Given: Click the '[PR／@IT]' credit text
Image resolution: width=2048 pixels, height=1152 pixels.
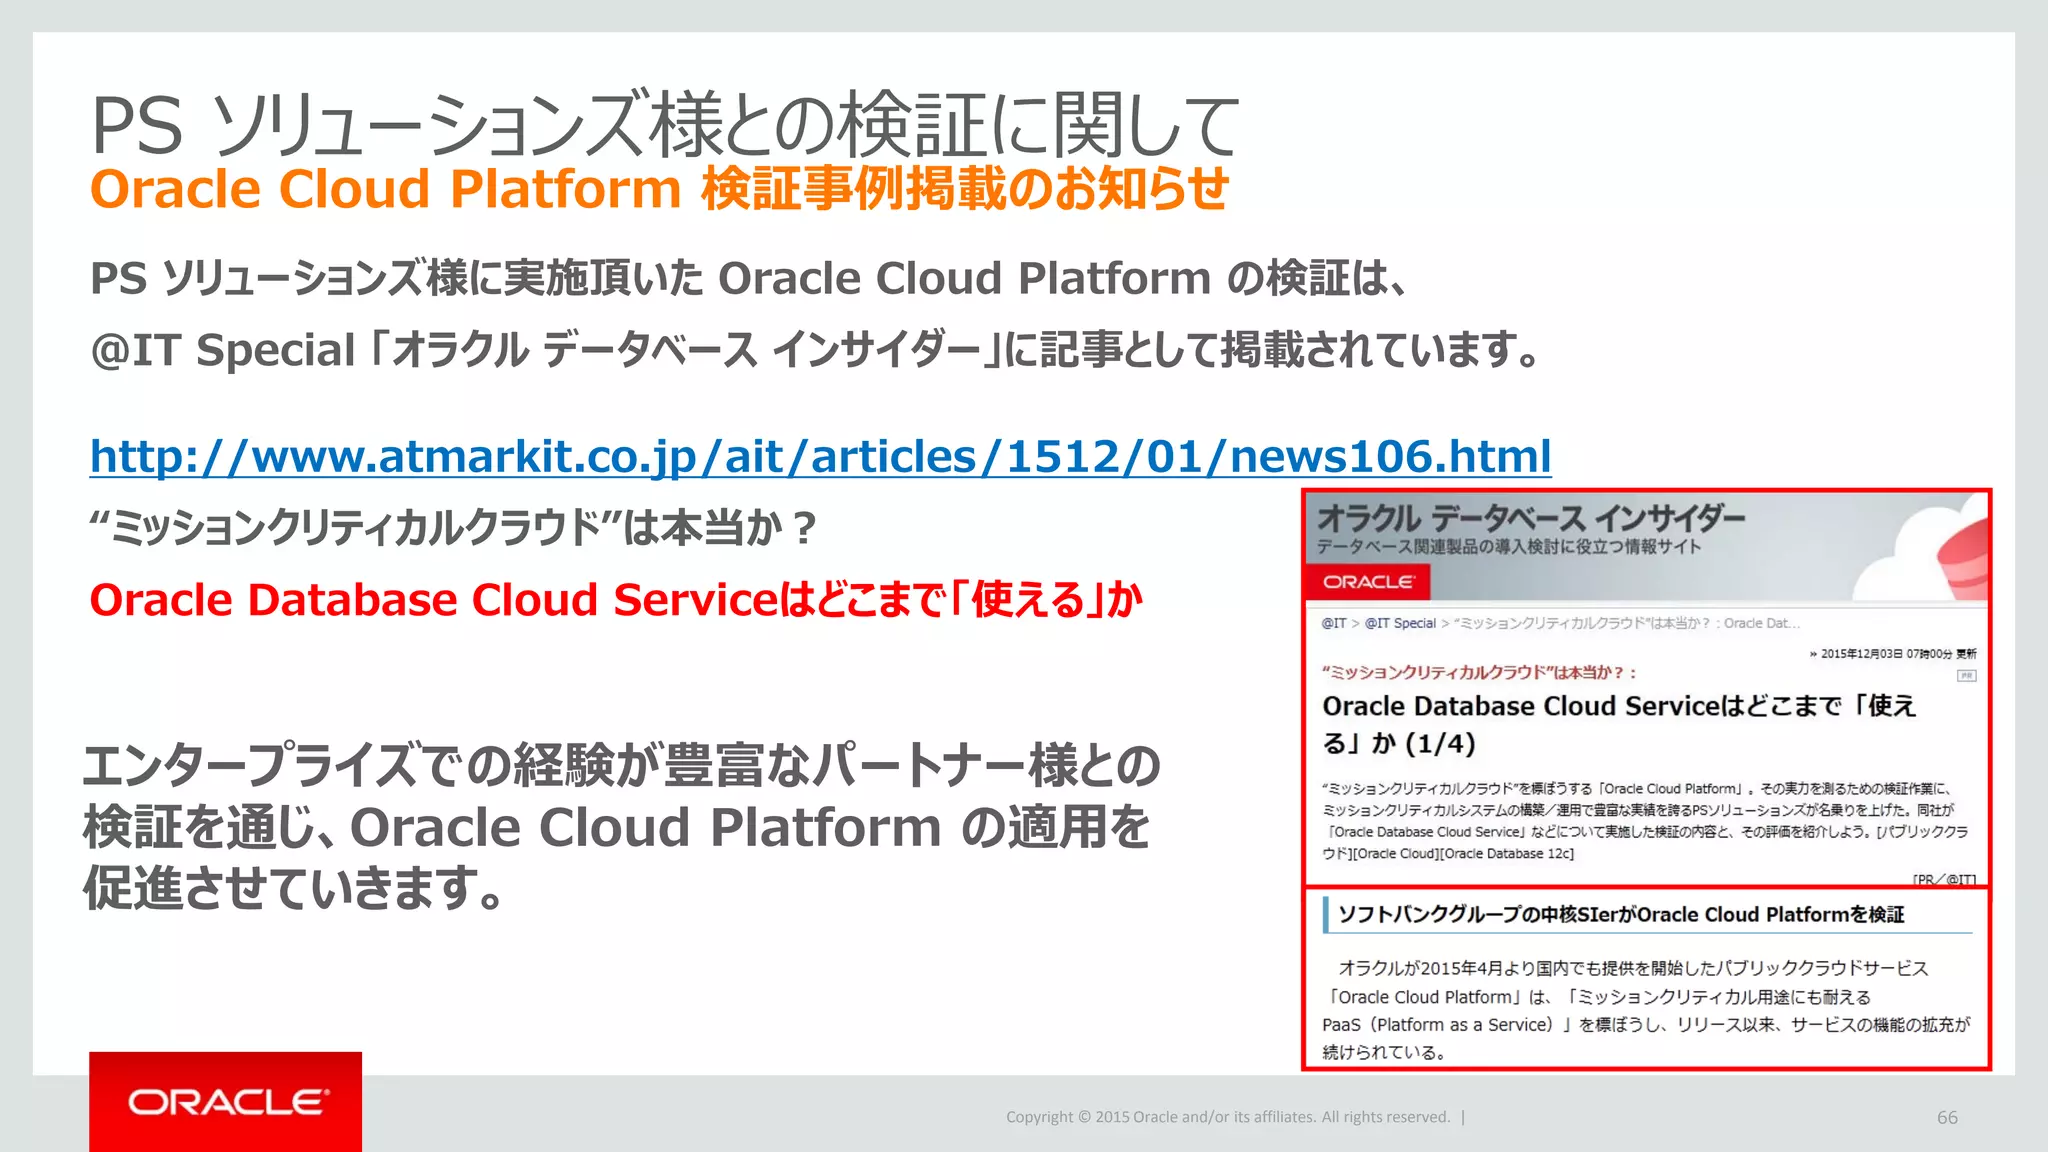Looking at the screenshot, I should pos(1944,879).
